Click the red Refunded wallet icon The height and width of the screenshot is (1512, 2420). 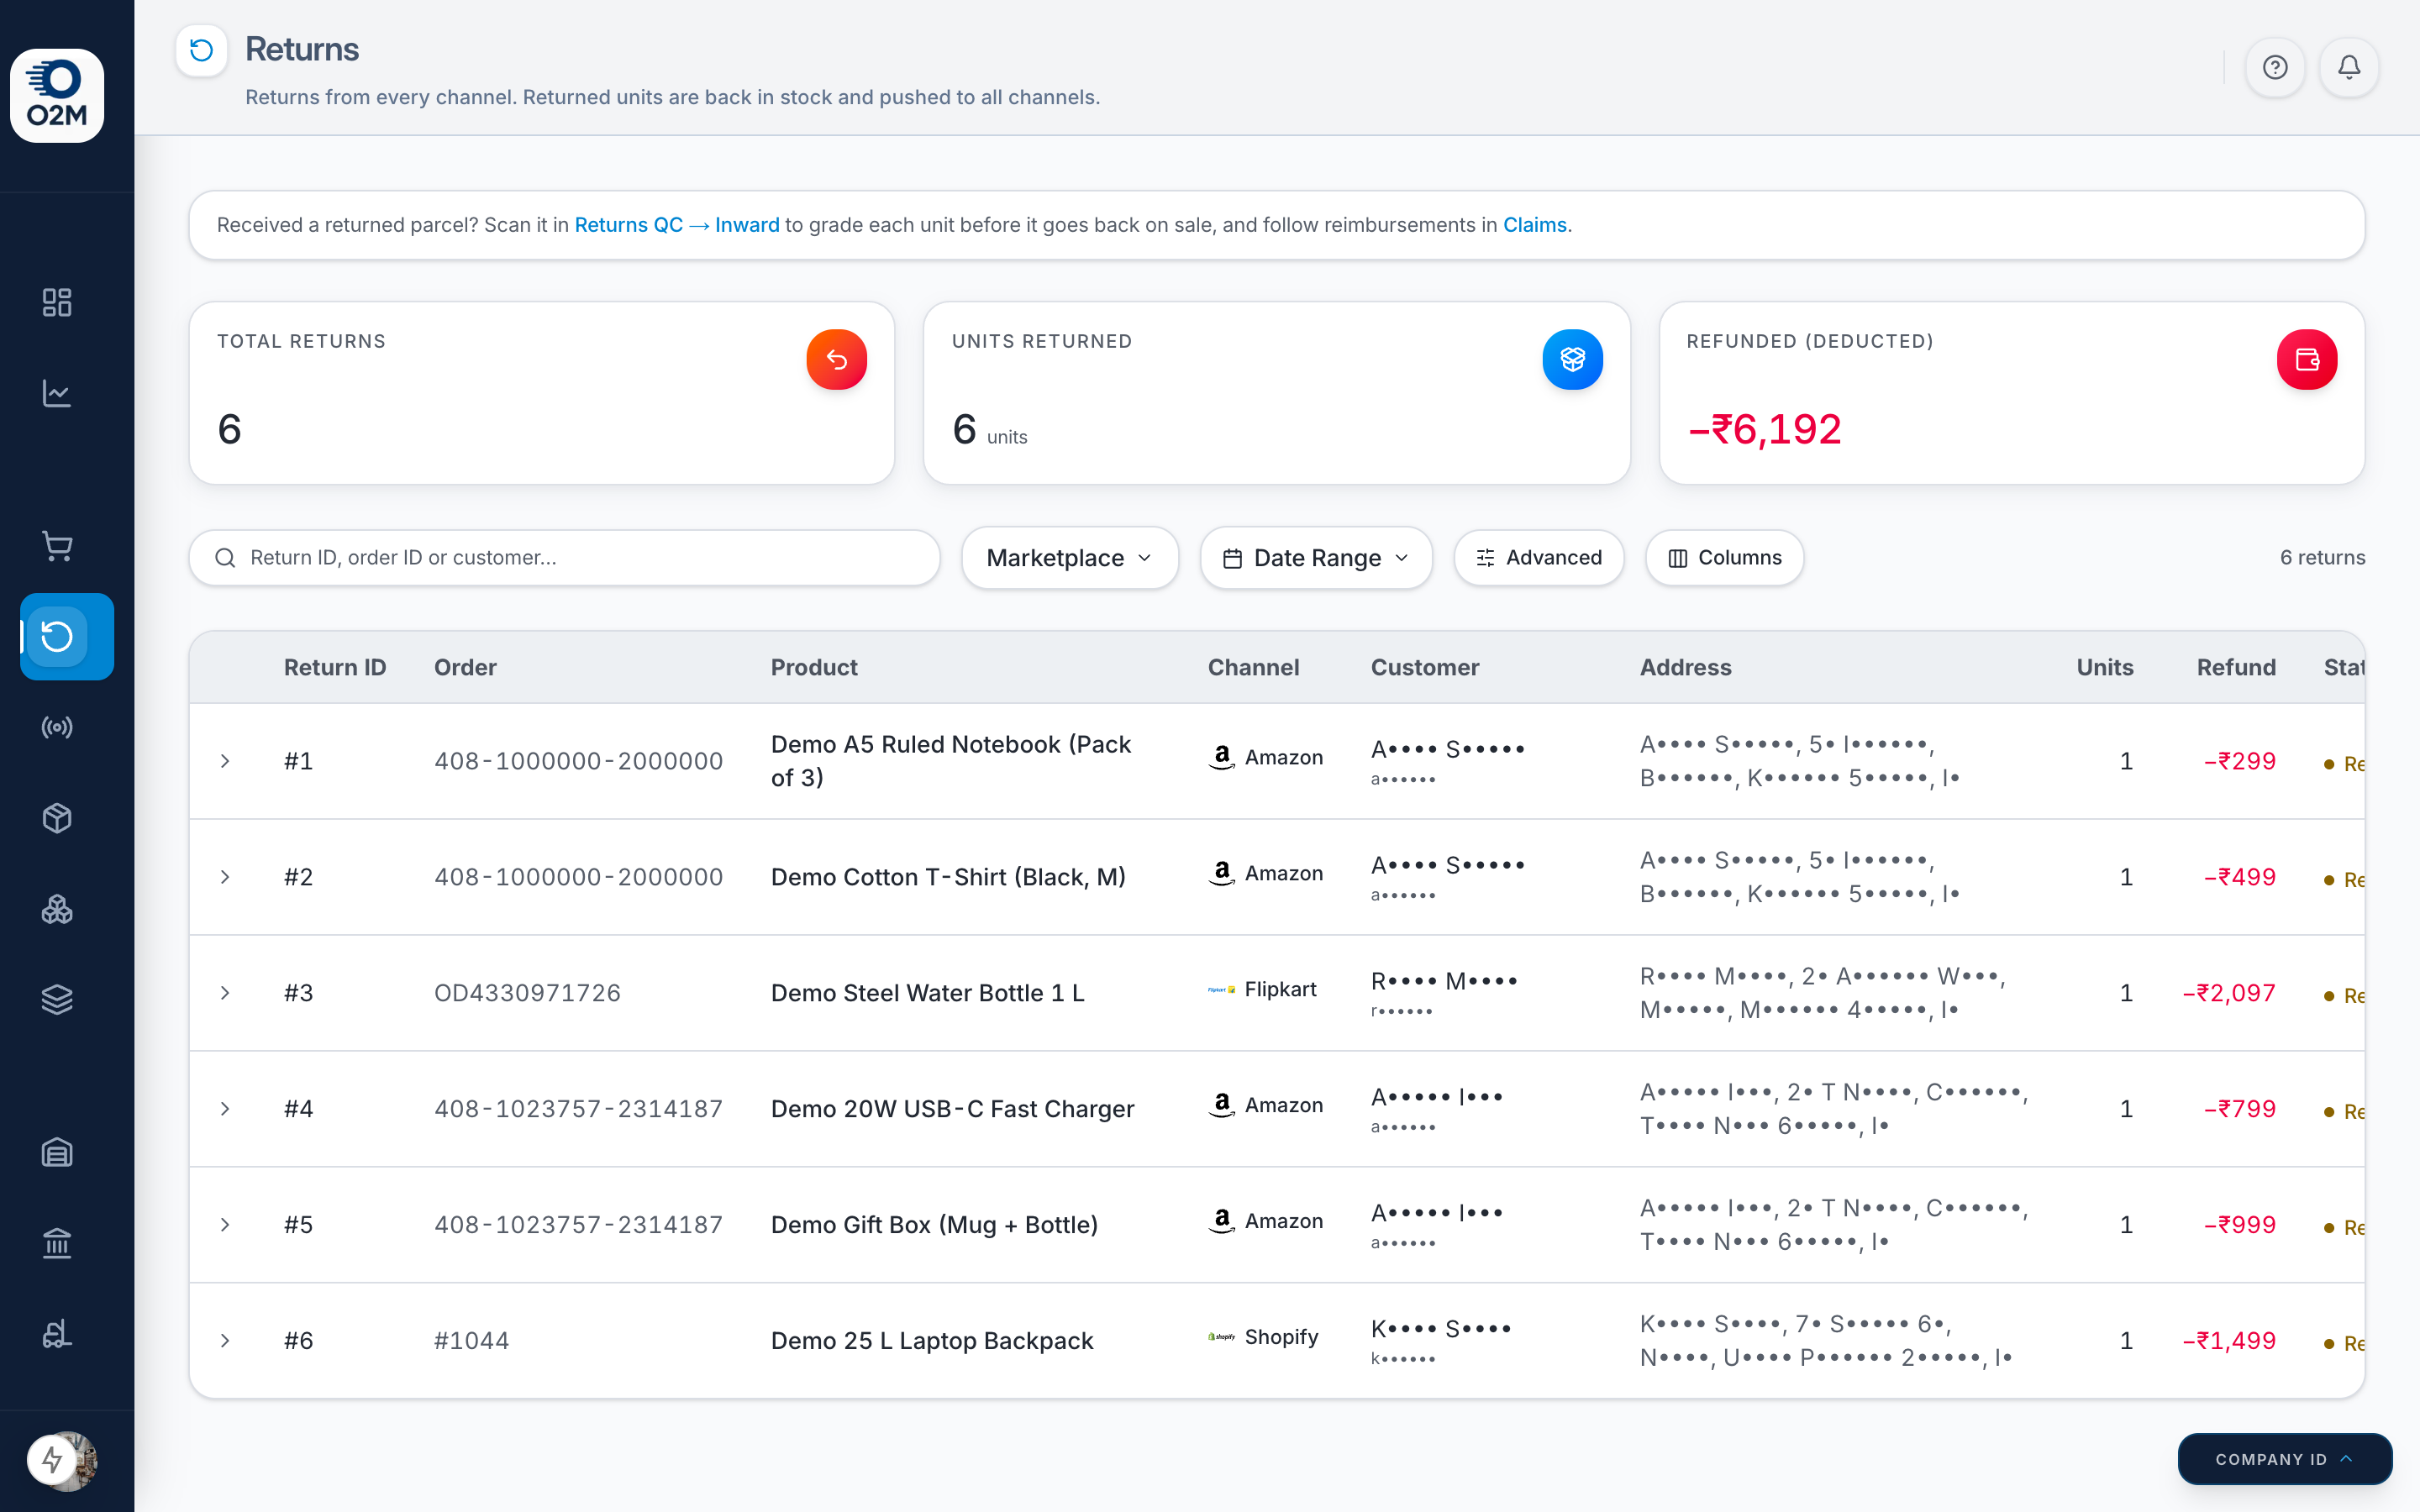[2307, 359]
